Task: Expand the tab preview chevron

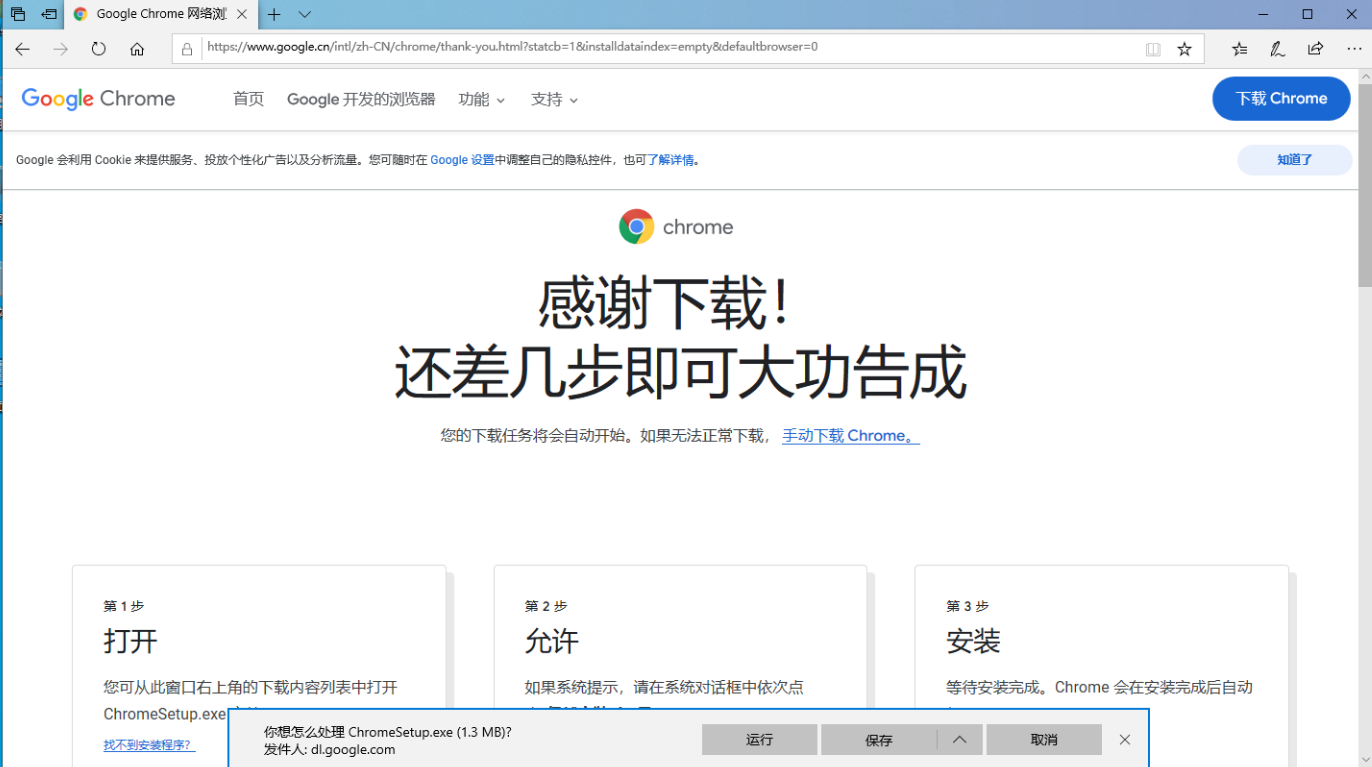Action: pyautogui.click(x=305, y=14)
